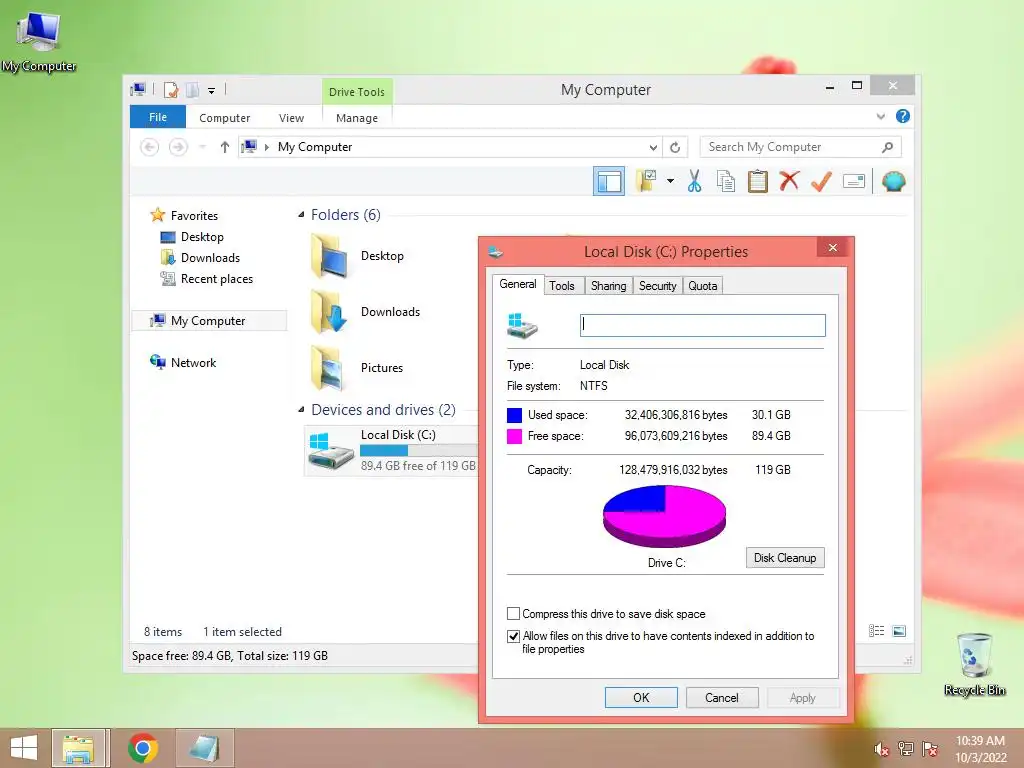Open the Downloads folder icon in Folders

[329, 312]
